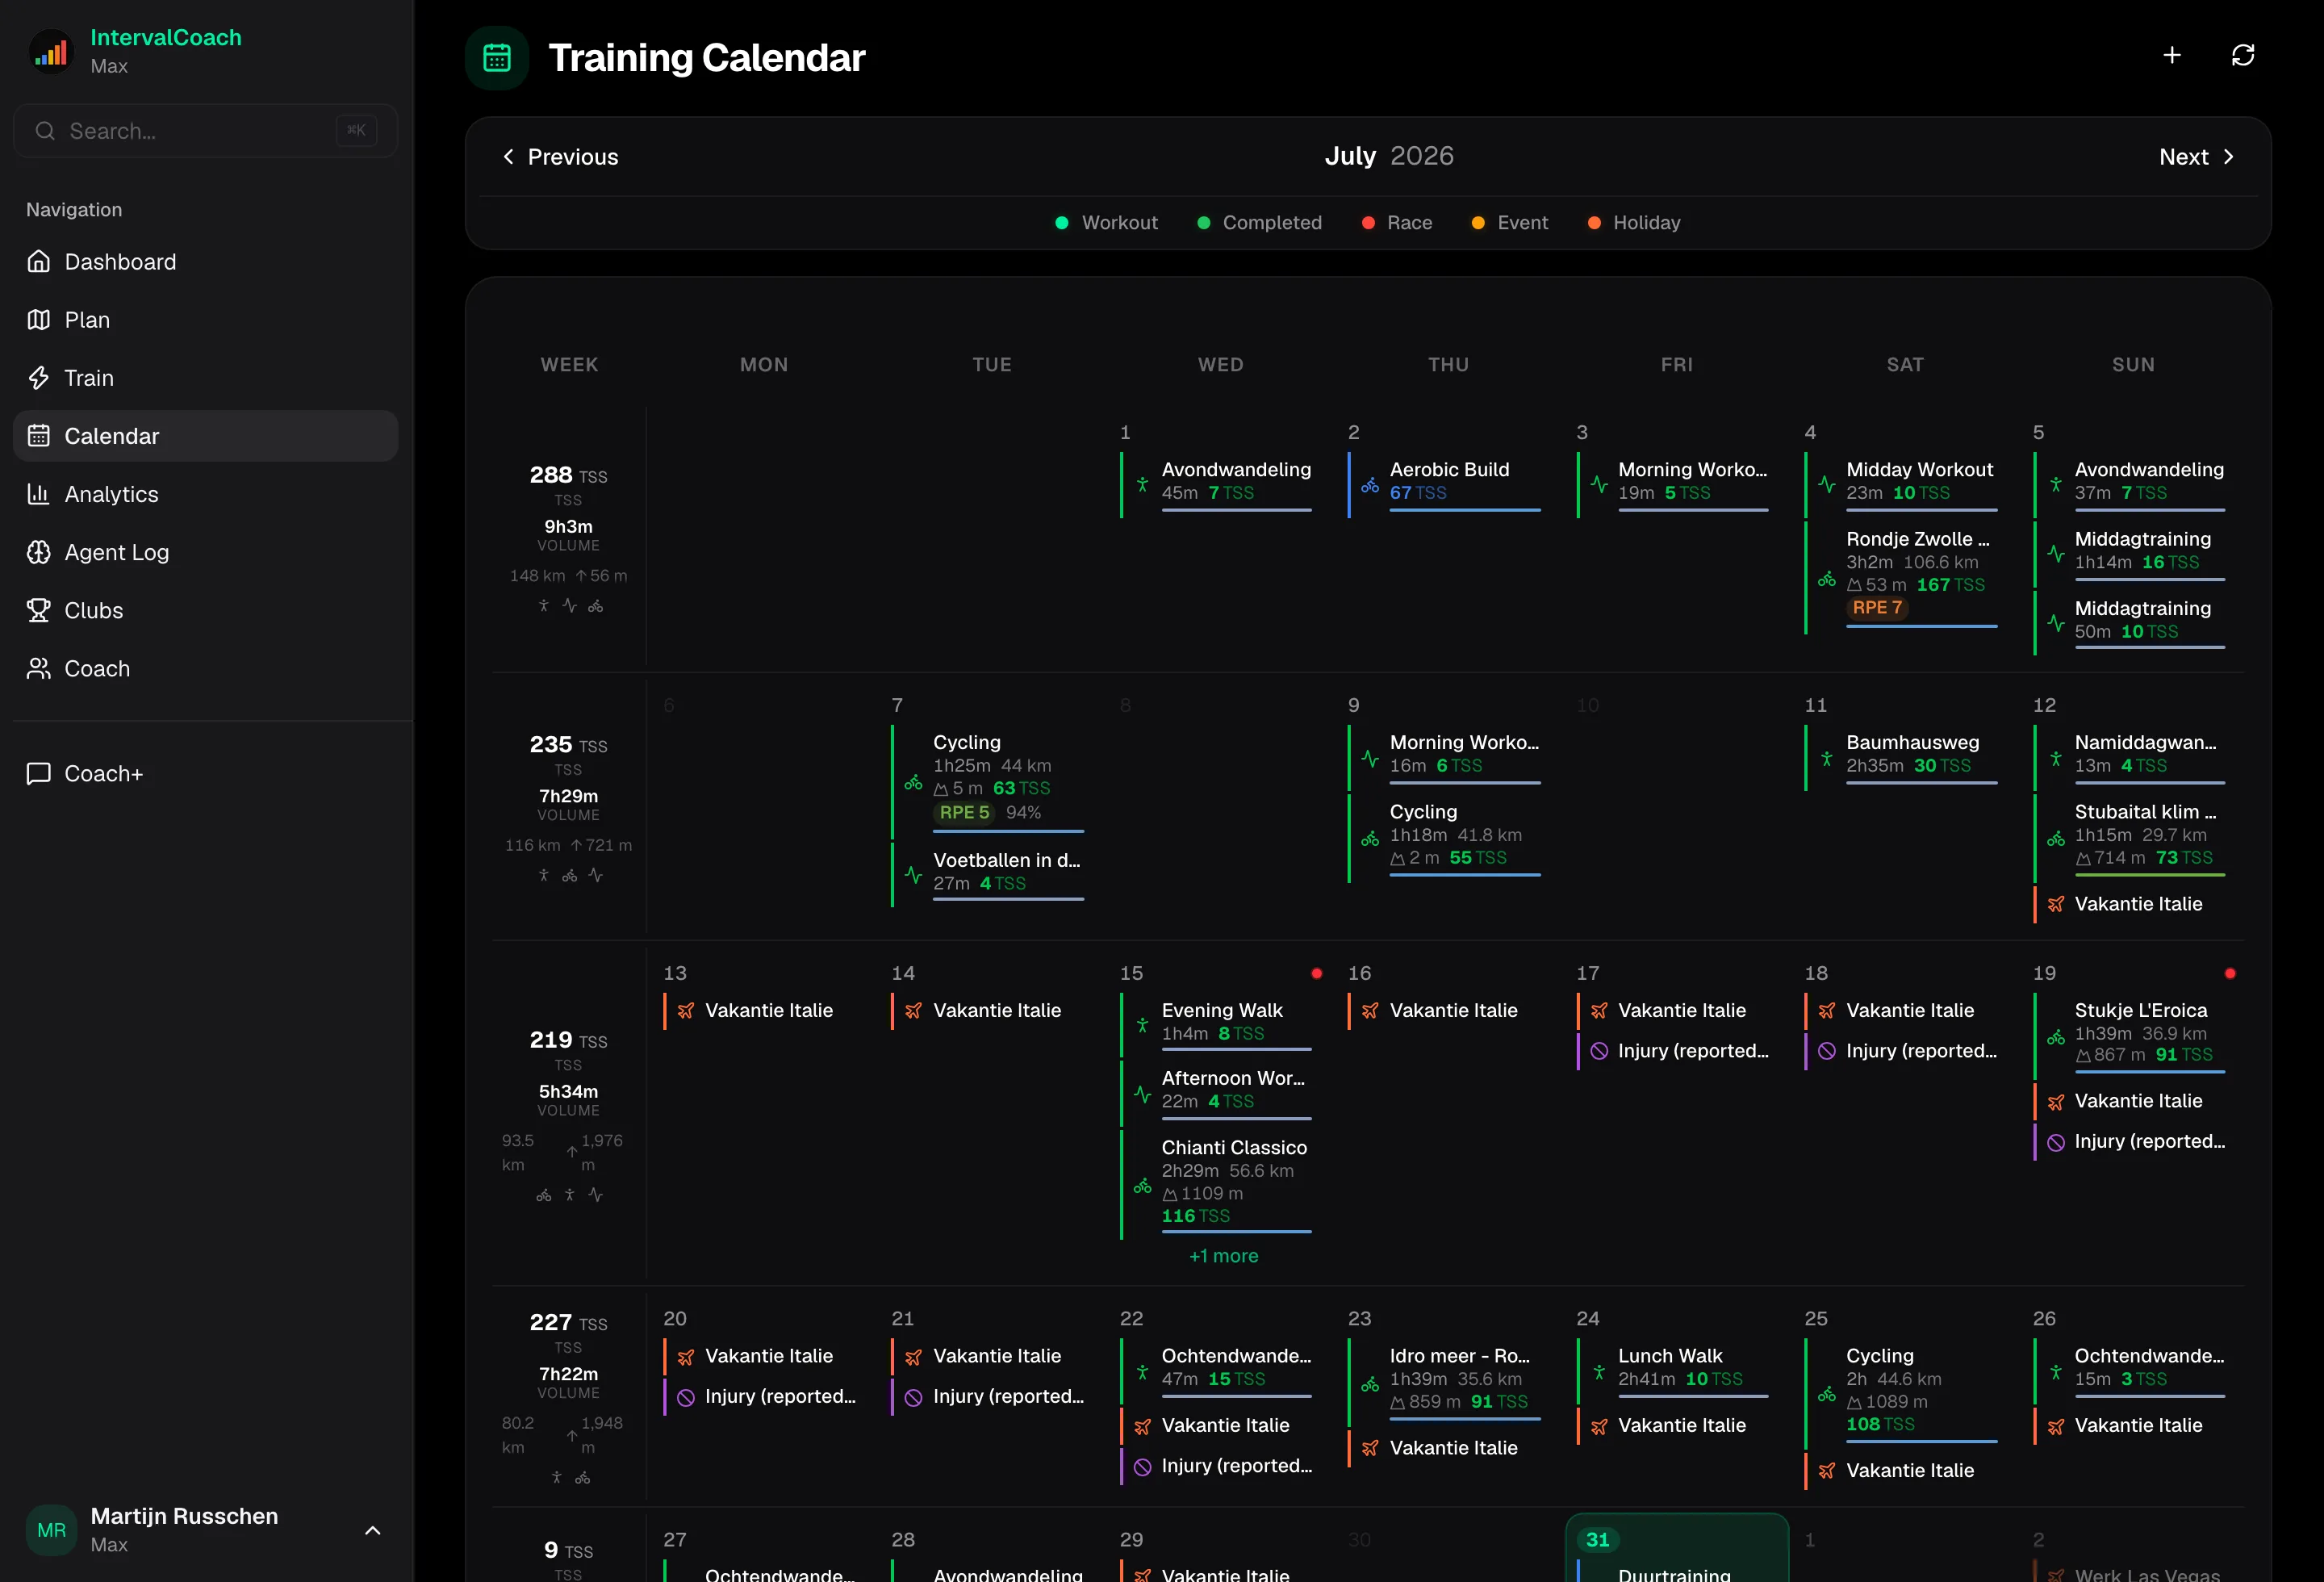Go to Train in the navigation
This screenshot has width=2324, height=1582.
[x=206, y=378]
